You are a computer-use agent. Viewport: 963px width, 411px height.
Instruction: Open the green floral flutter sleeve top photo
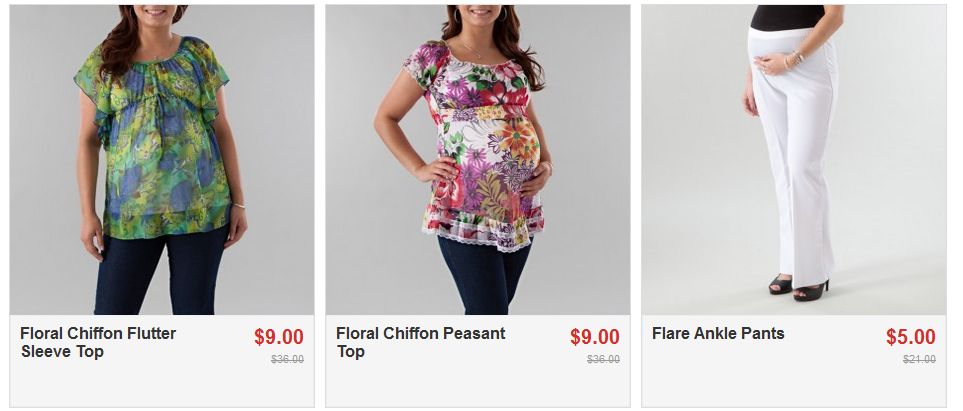click(x=162, y=160)
